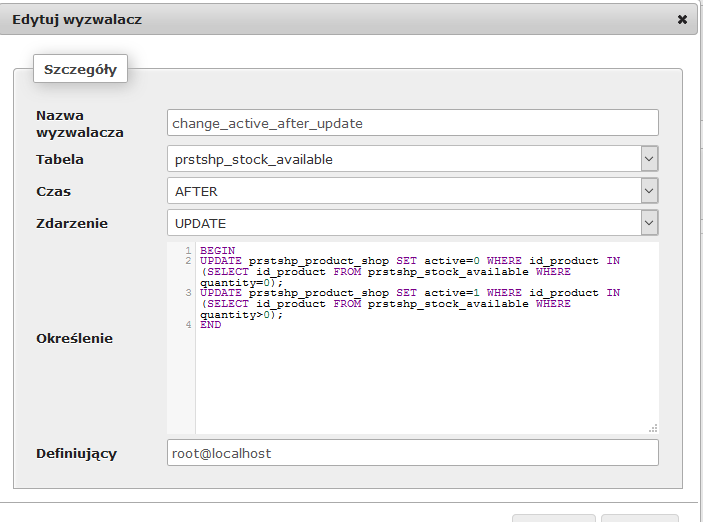This screenshot has height=522, width=703.
Task: Grab the editor resize handle
Action: (x=653, y=428)
